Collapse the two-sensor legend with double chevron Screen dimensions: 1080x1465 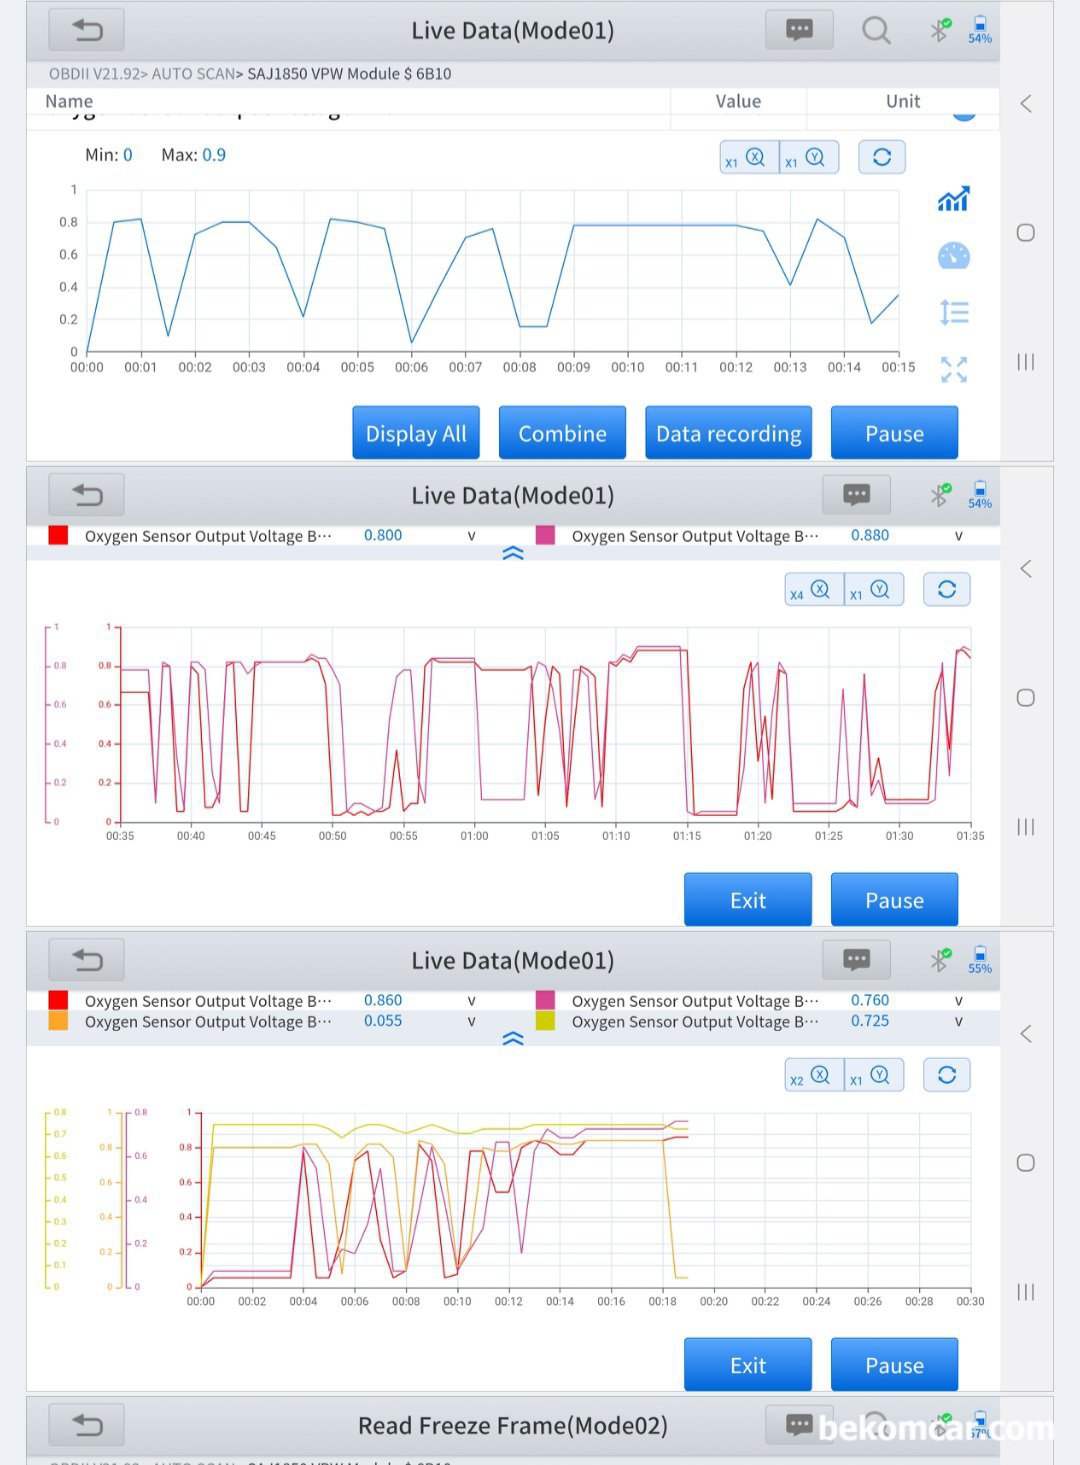[x=513, y=553]
